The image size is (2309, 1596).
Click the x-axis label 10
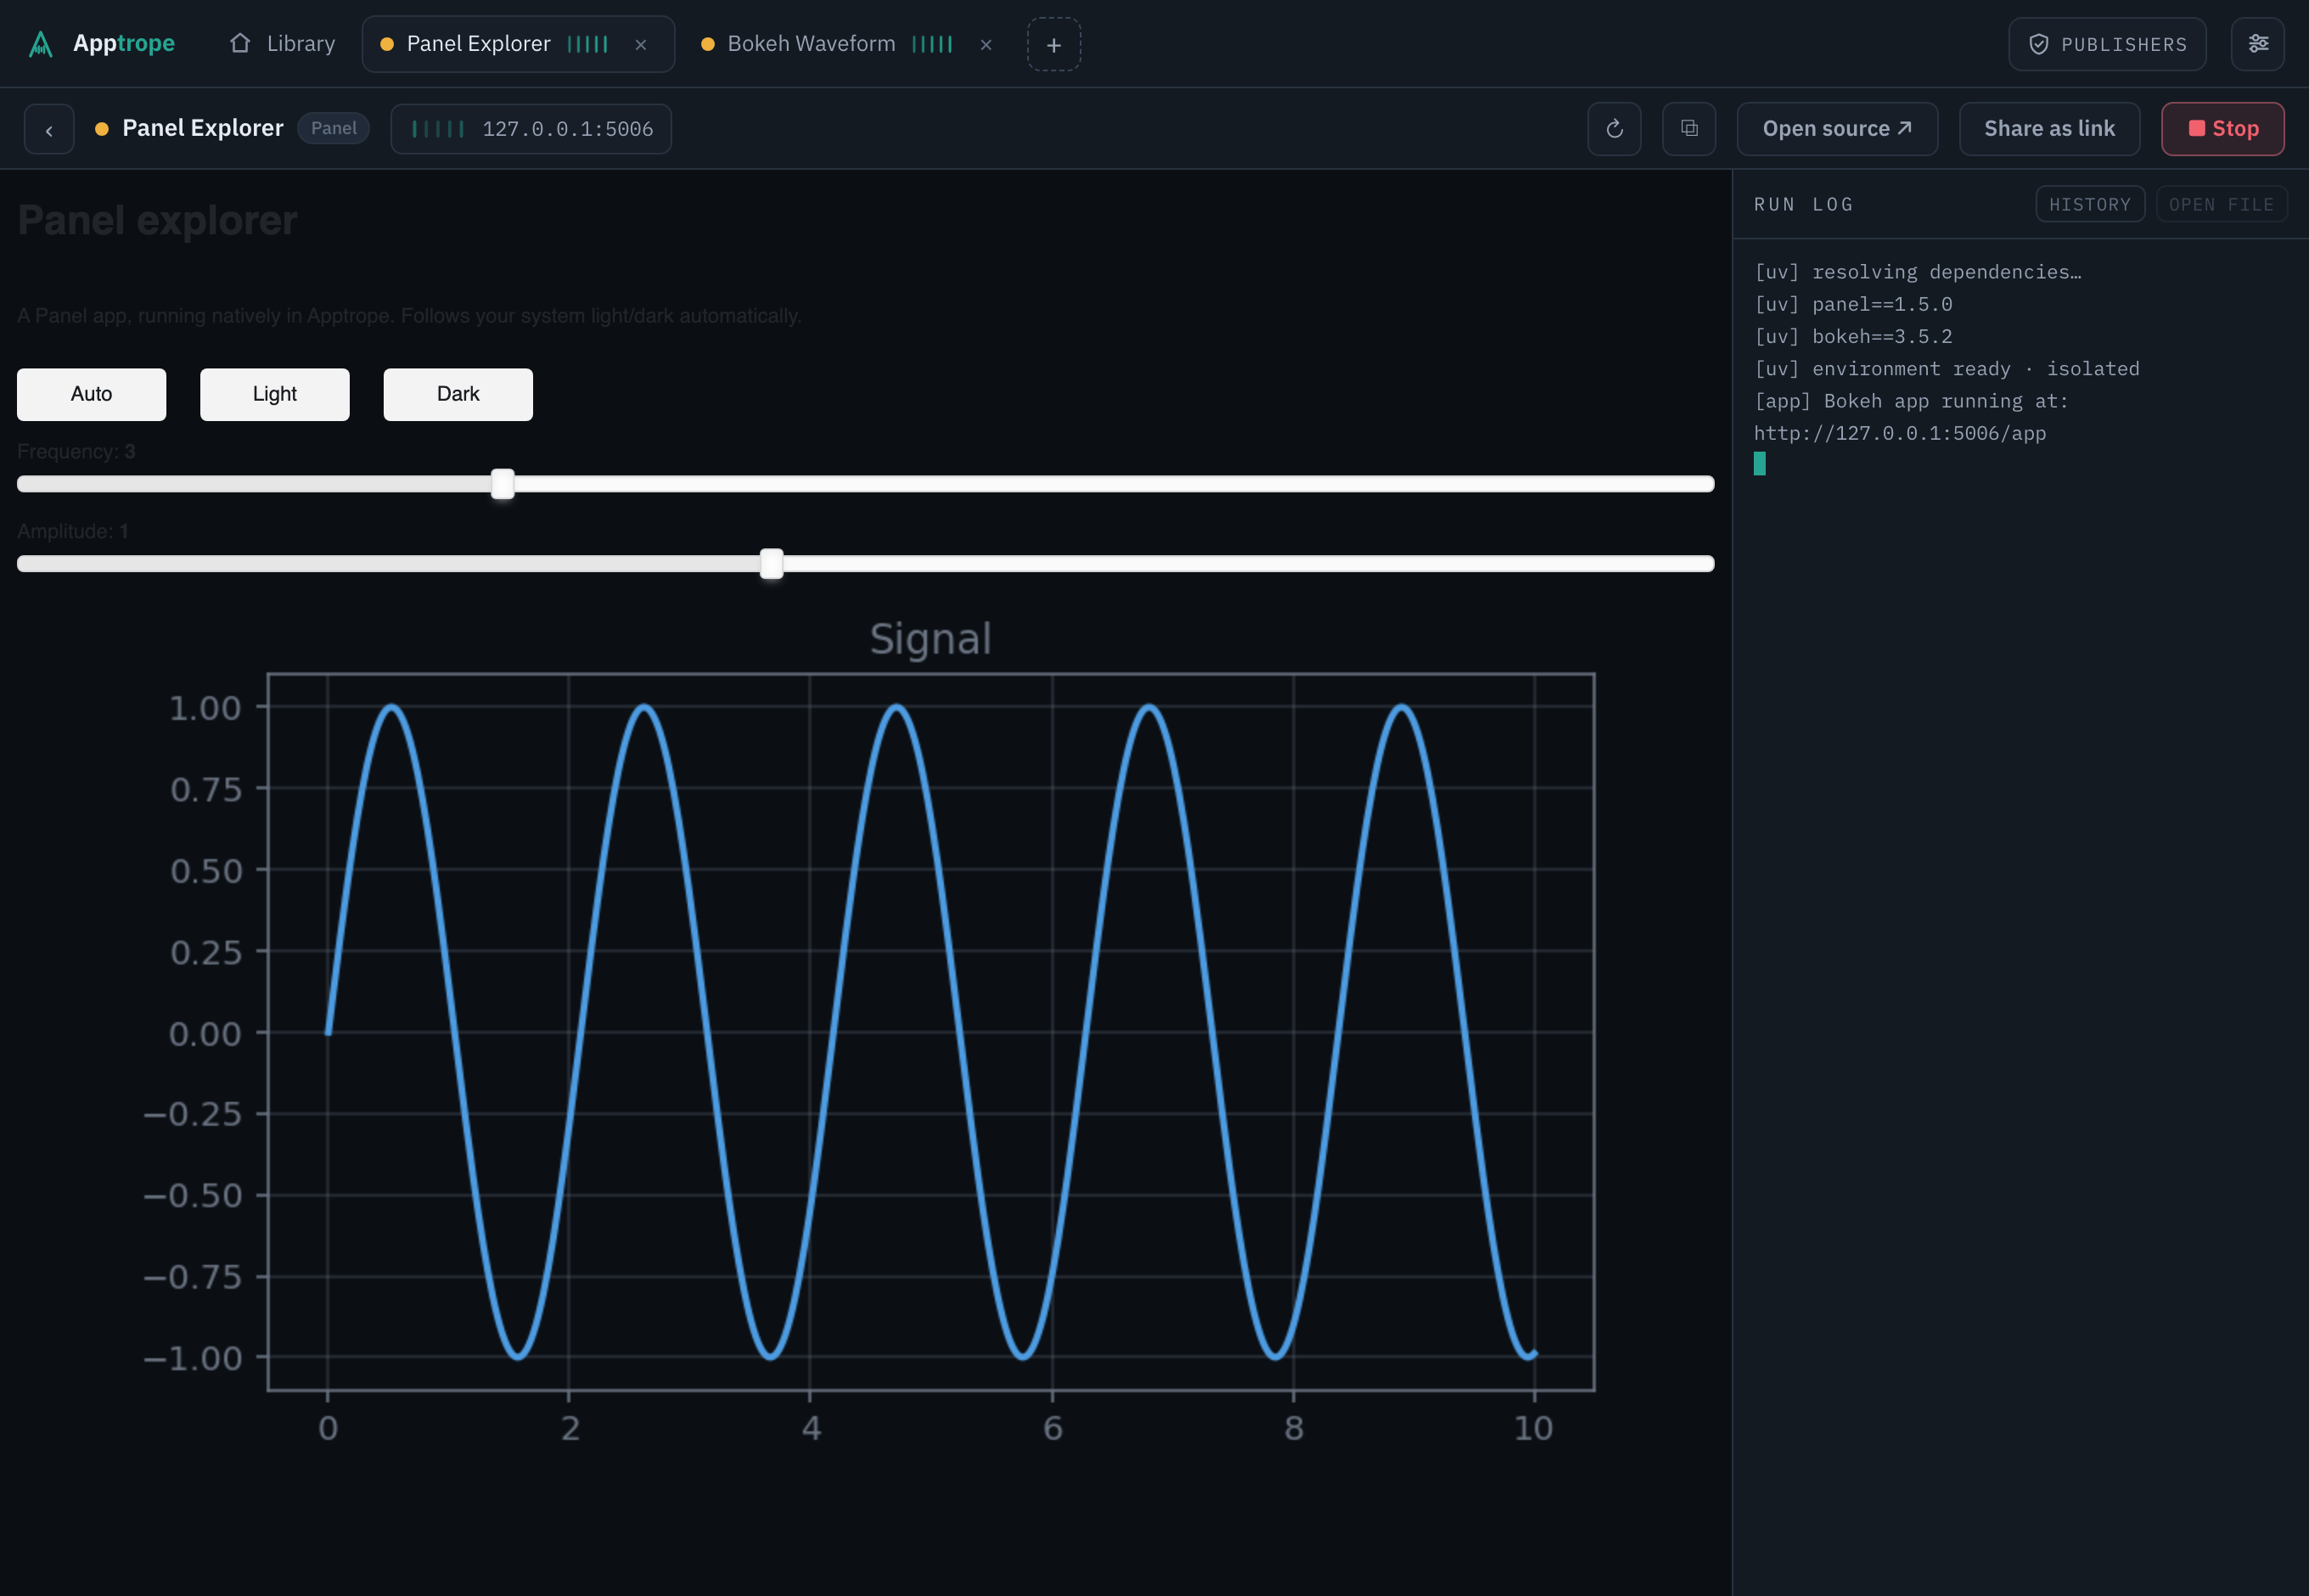[1533, 1428]
